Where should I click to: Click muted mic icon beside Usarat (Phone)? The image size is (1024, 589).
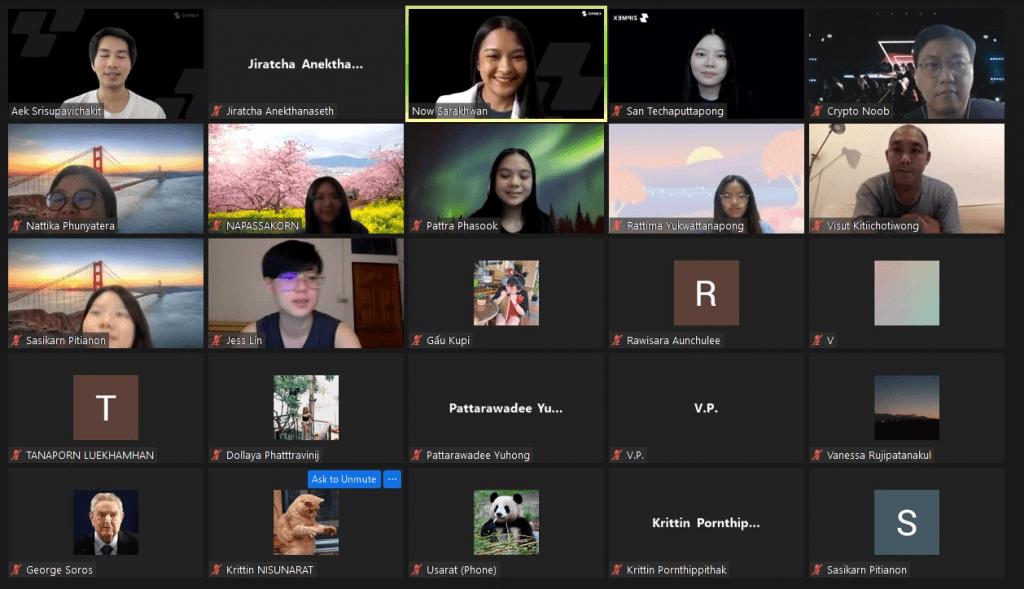417,570
